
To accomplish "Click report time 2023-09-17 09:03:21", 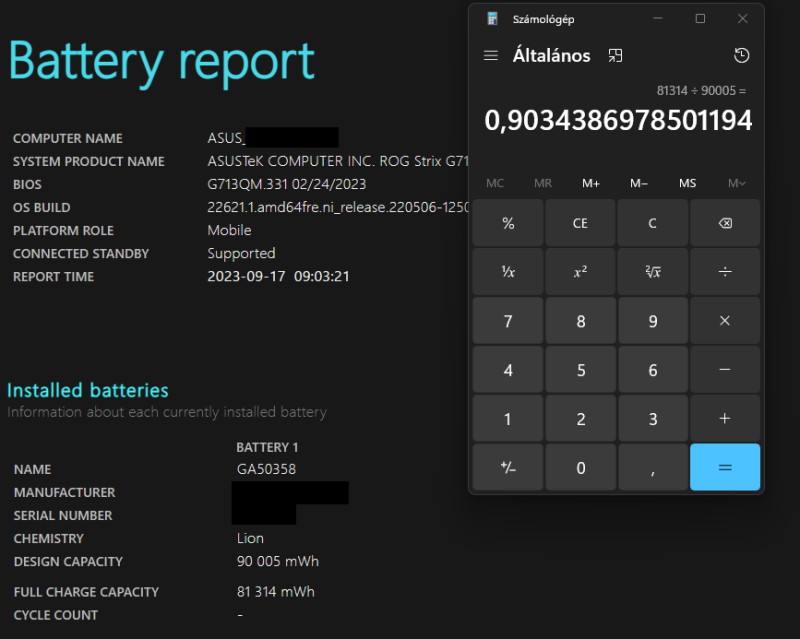I will (x=279, y=277).
